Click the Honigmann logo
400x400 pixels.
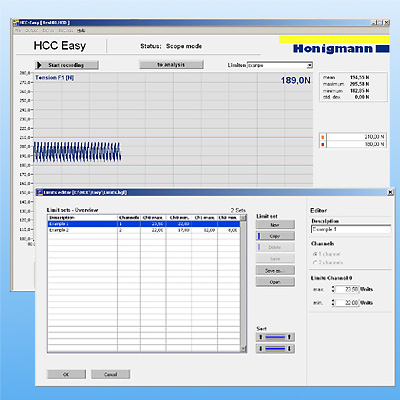(341, 49)
